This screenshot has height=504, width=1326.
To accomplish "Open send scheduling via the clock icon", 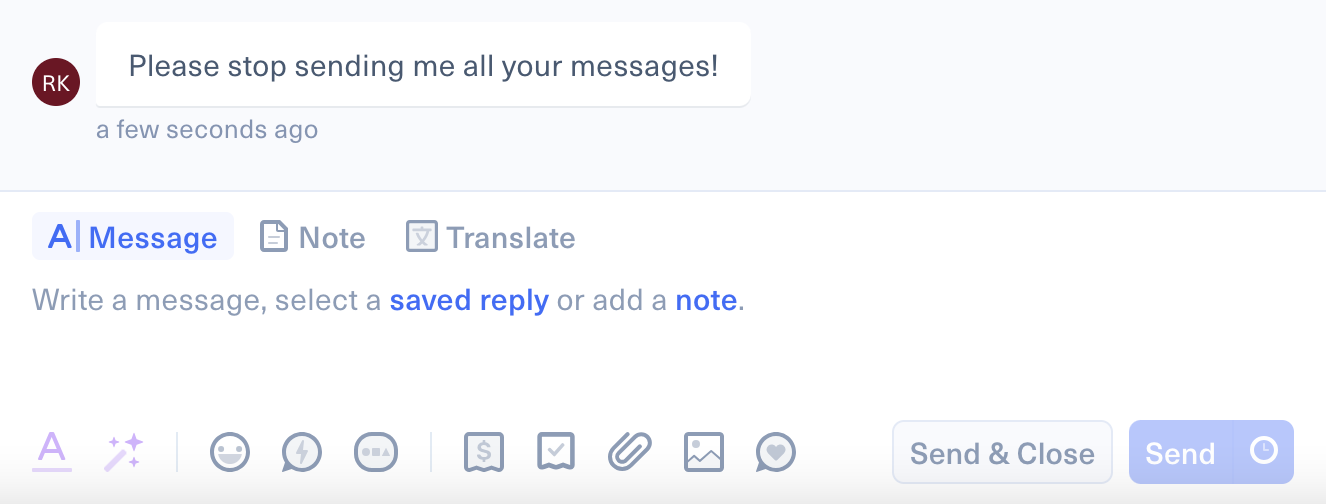I will pos(1264,451).
